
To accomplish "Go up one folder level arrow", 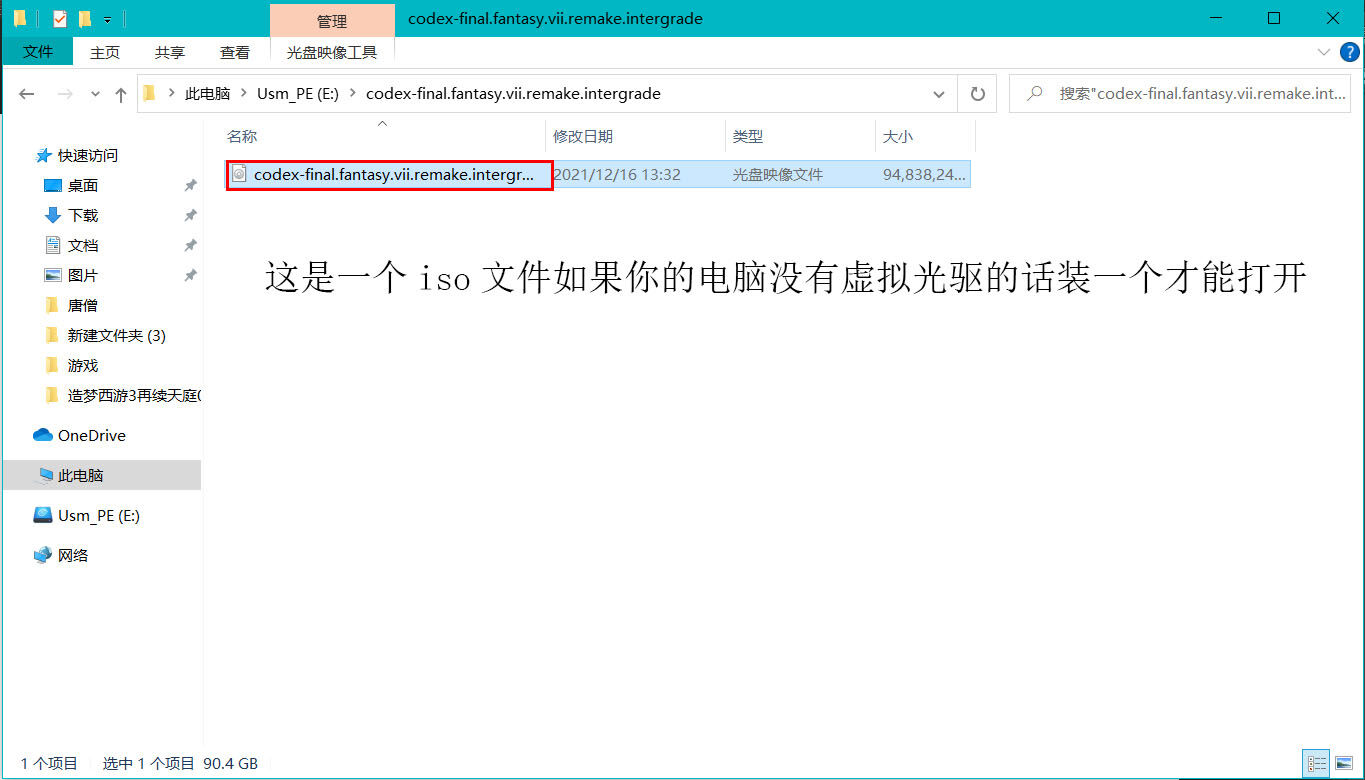I will point(121,94).
